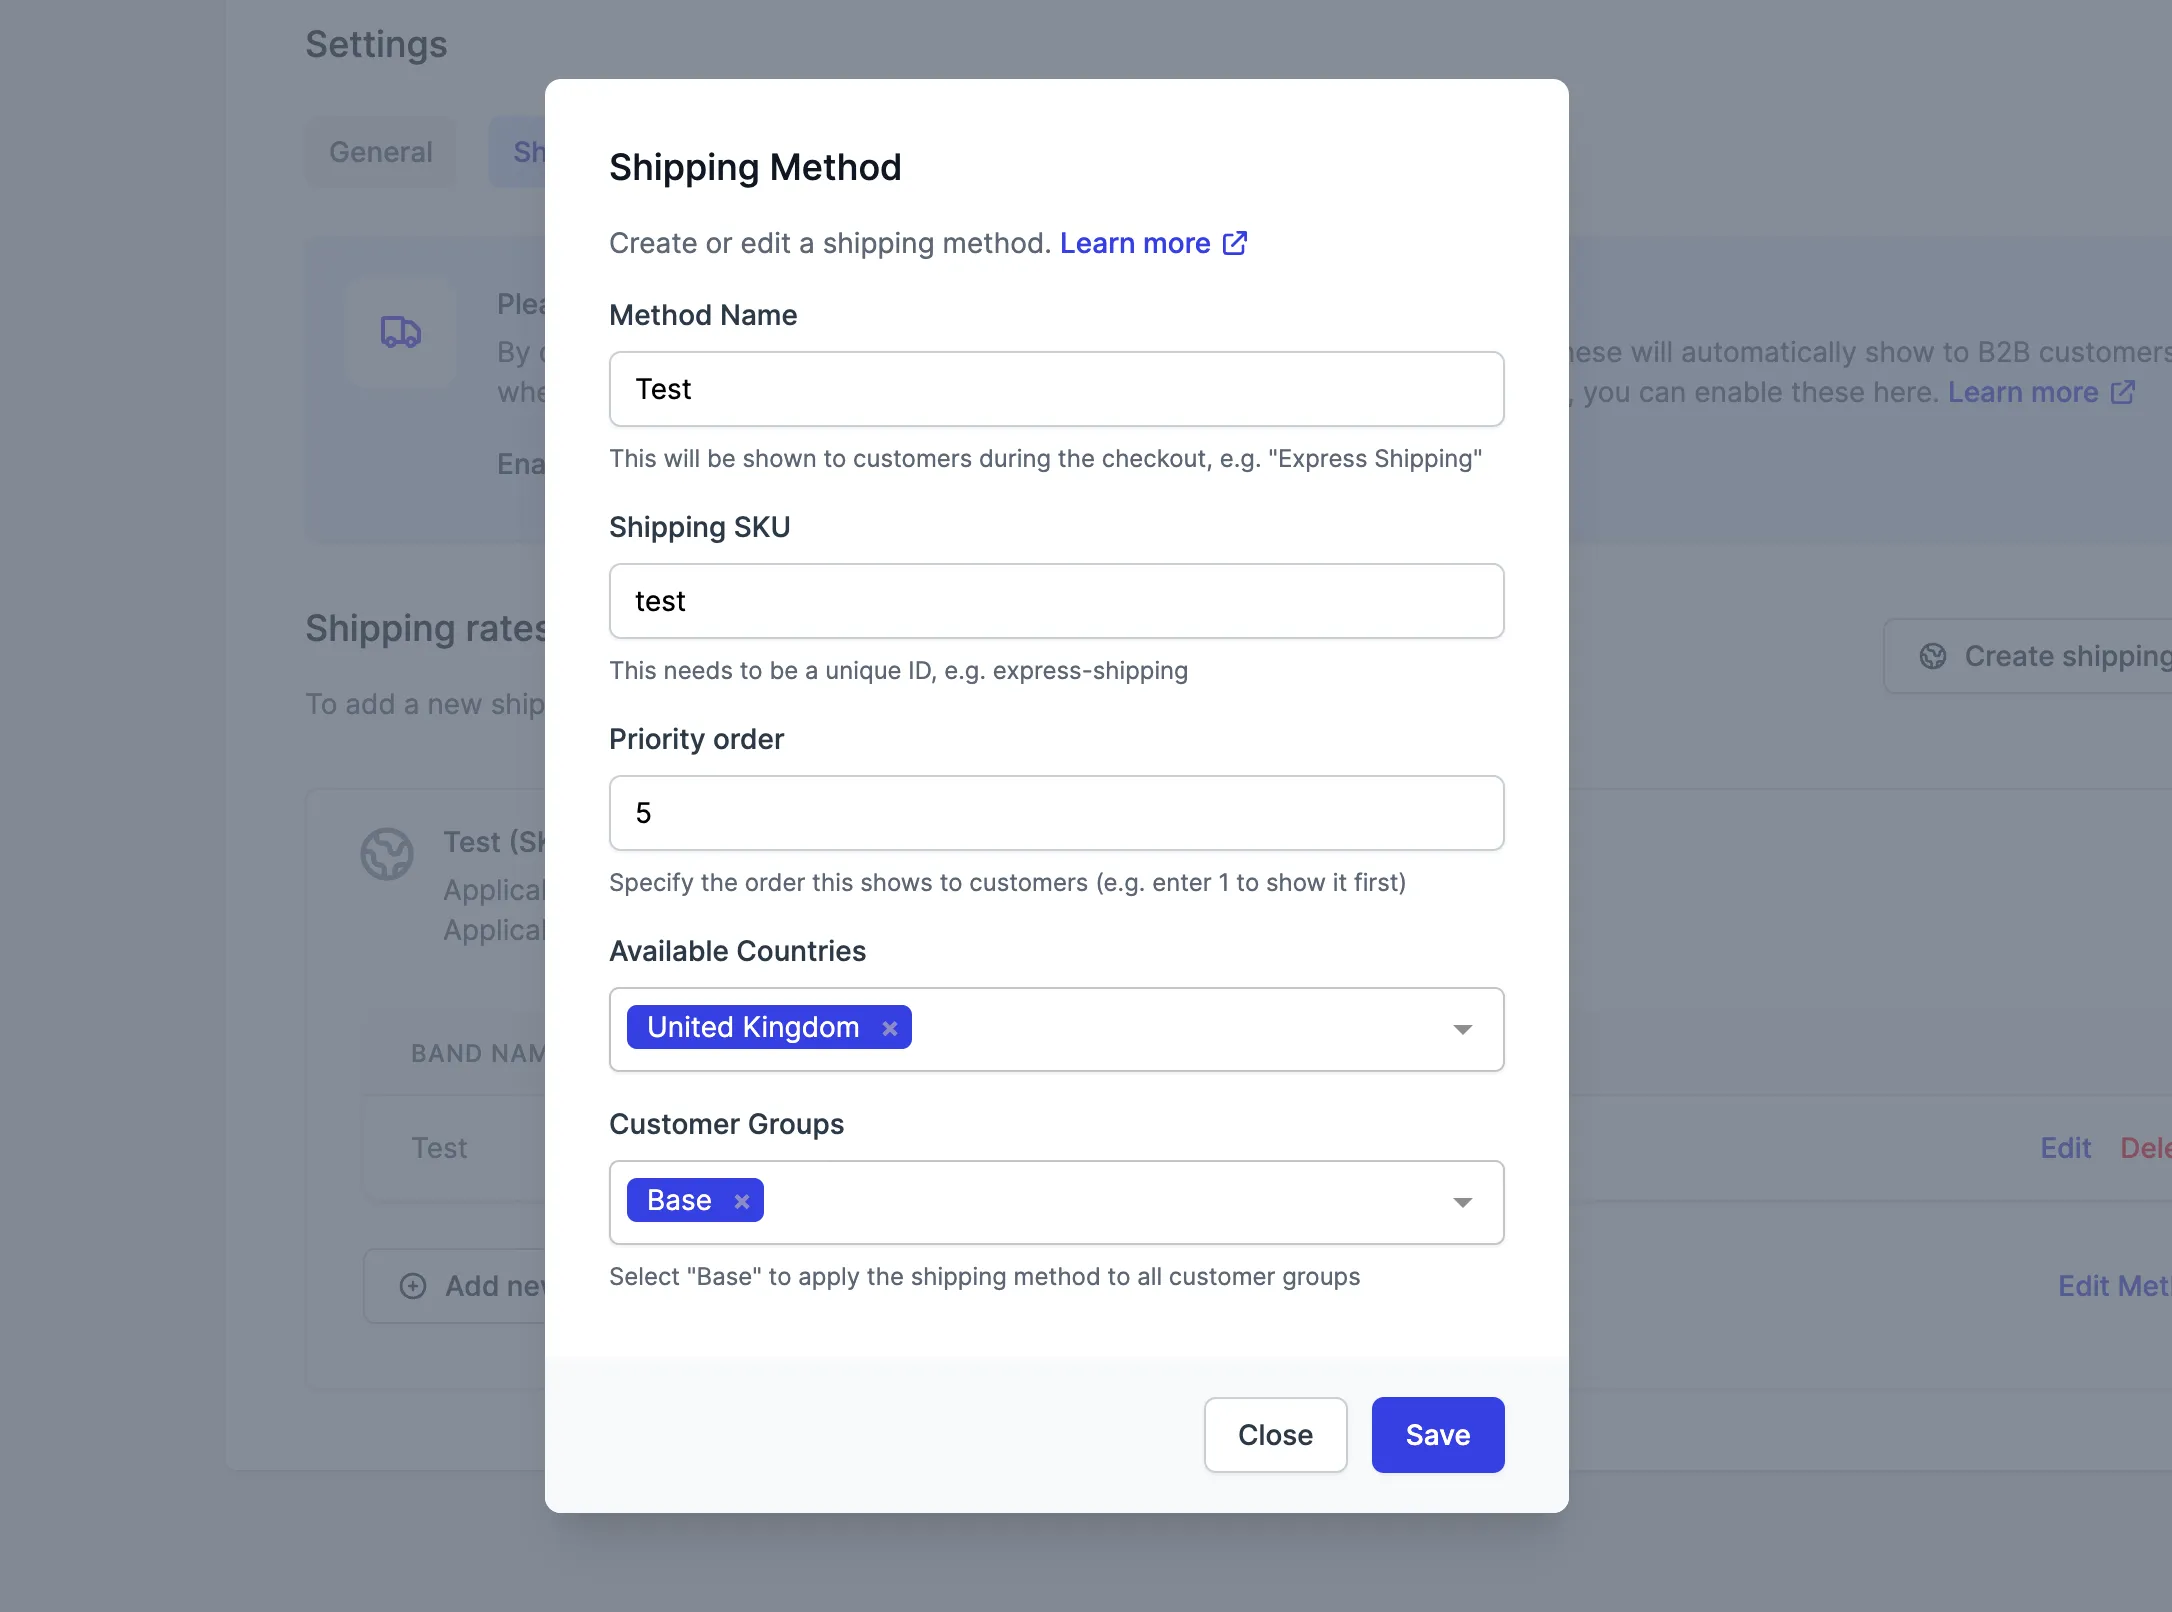This screenshot has width=2172, height=1612.
Task: Expand the Customer Groups dropdown arrow
Action: (1462, 1202)
